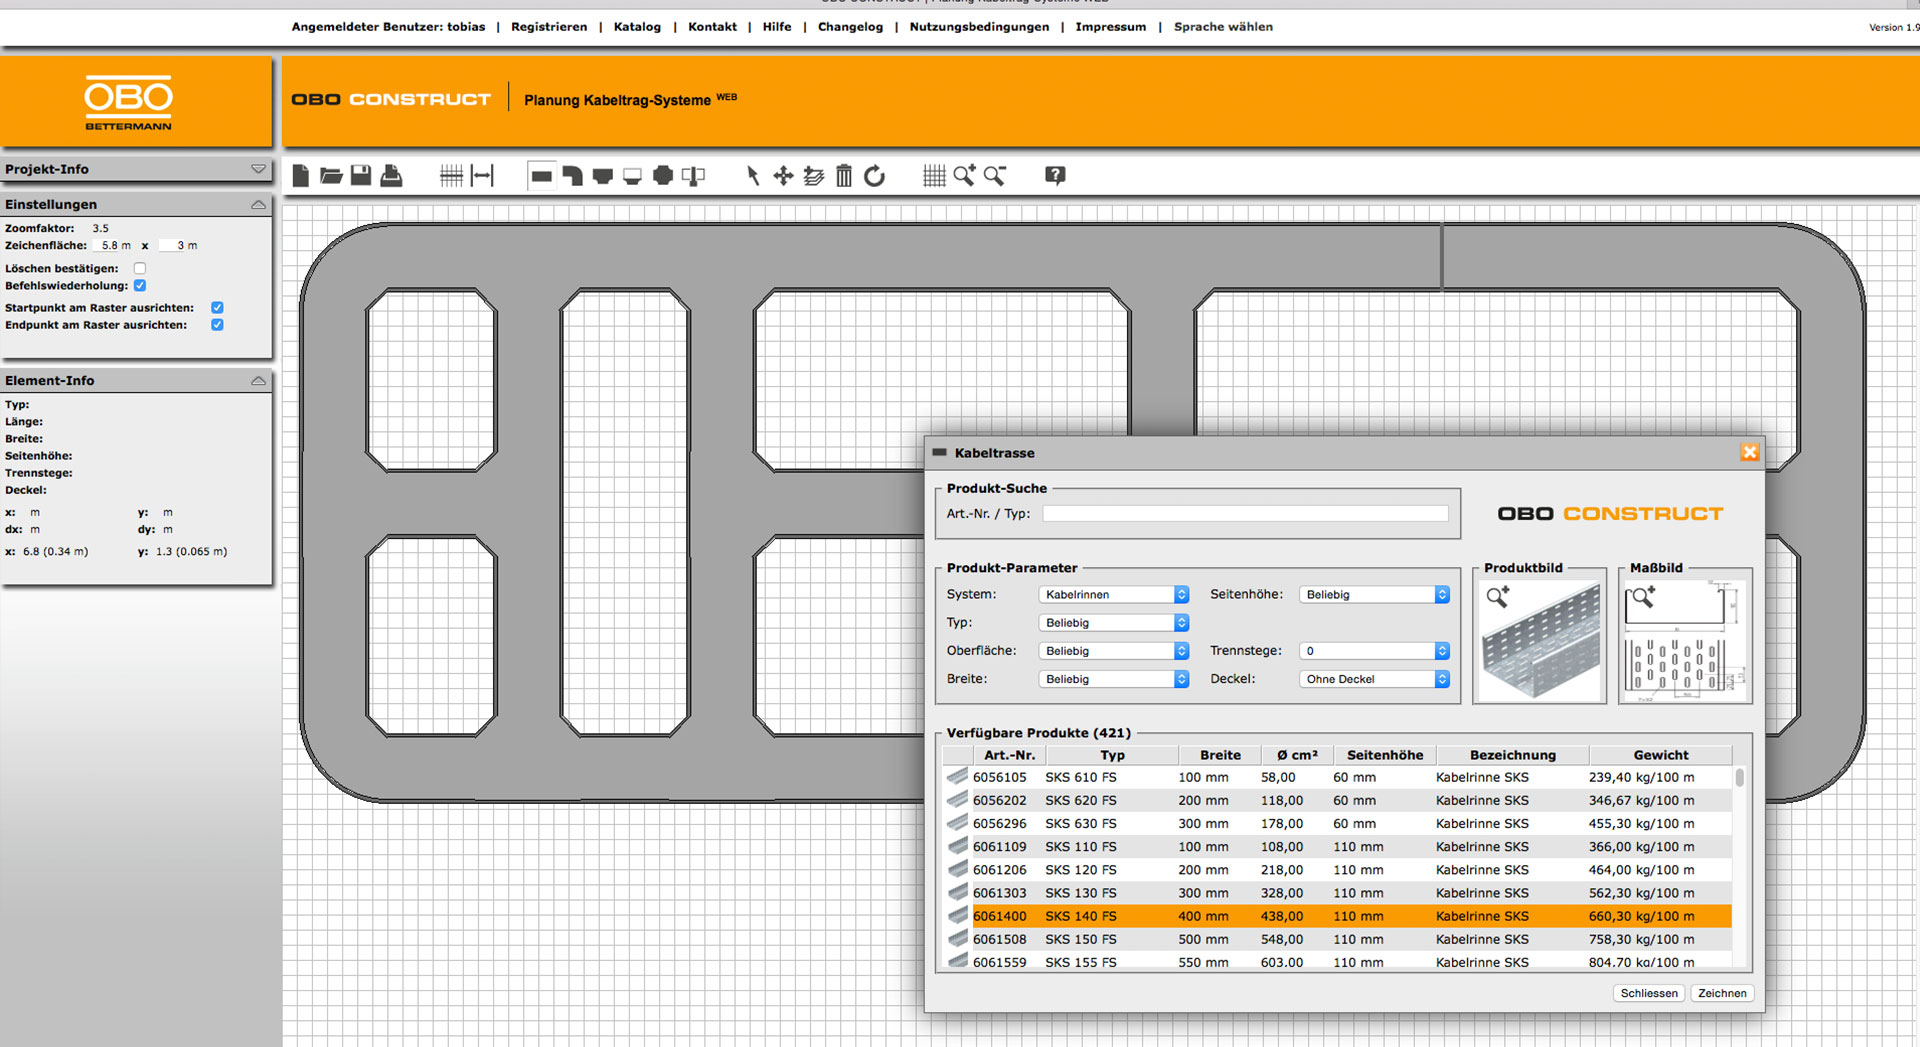Click the Zeichnen button
Viewport: 1920px width, 1047px height.
coord(1722,993)
